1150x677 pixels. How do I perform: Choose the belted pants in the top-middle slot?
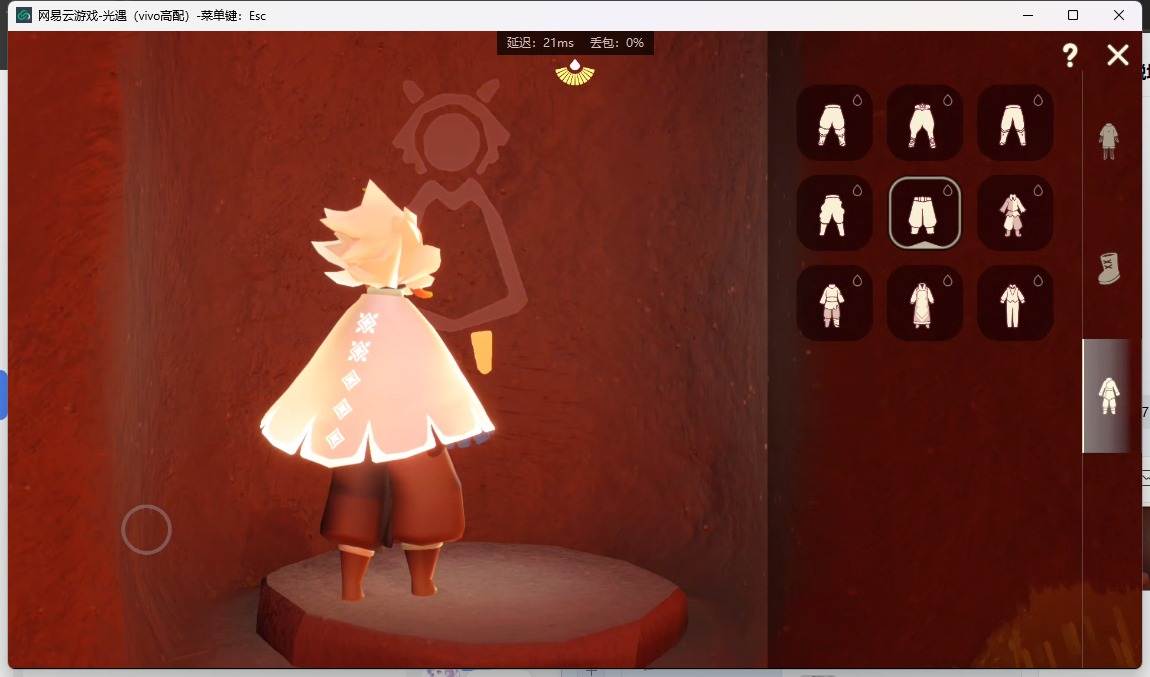click(925, 122)
